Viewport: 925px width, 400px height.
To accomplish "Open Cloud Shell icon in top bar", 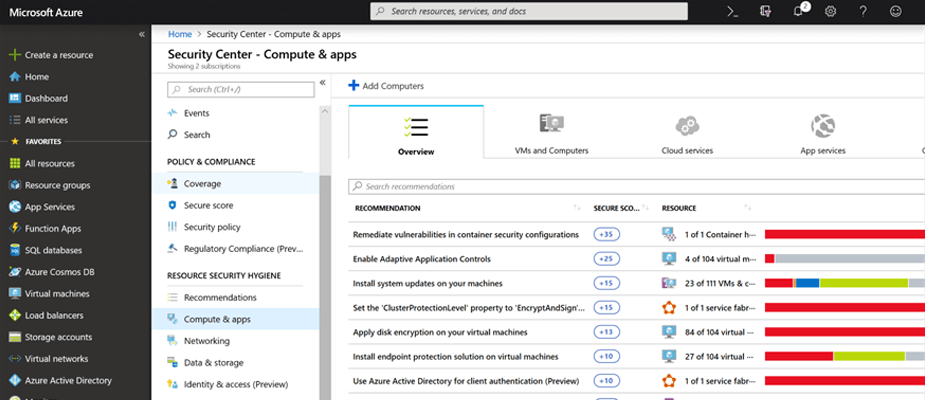I will 732,11.
